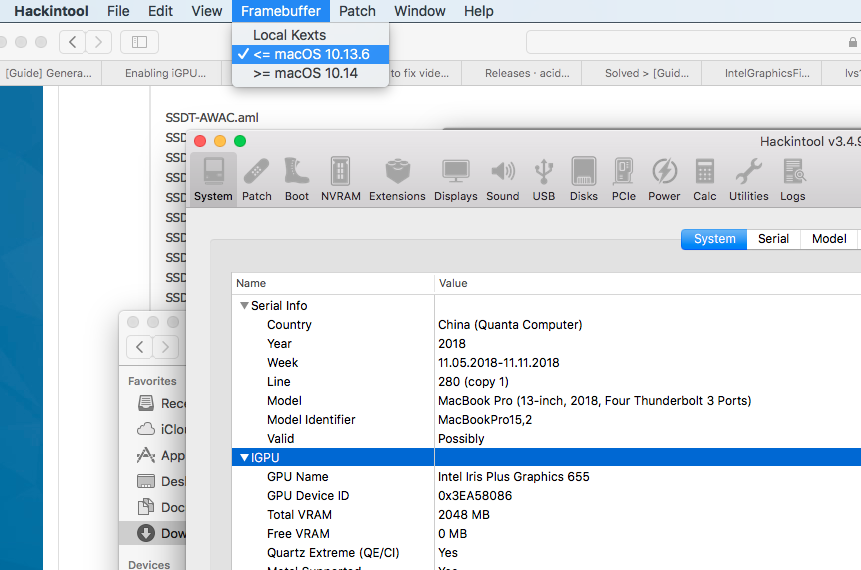Select the Total VRAM row

point(546,515)
